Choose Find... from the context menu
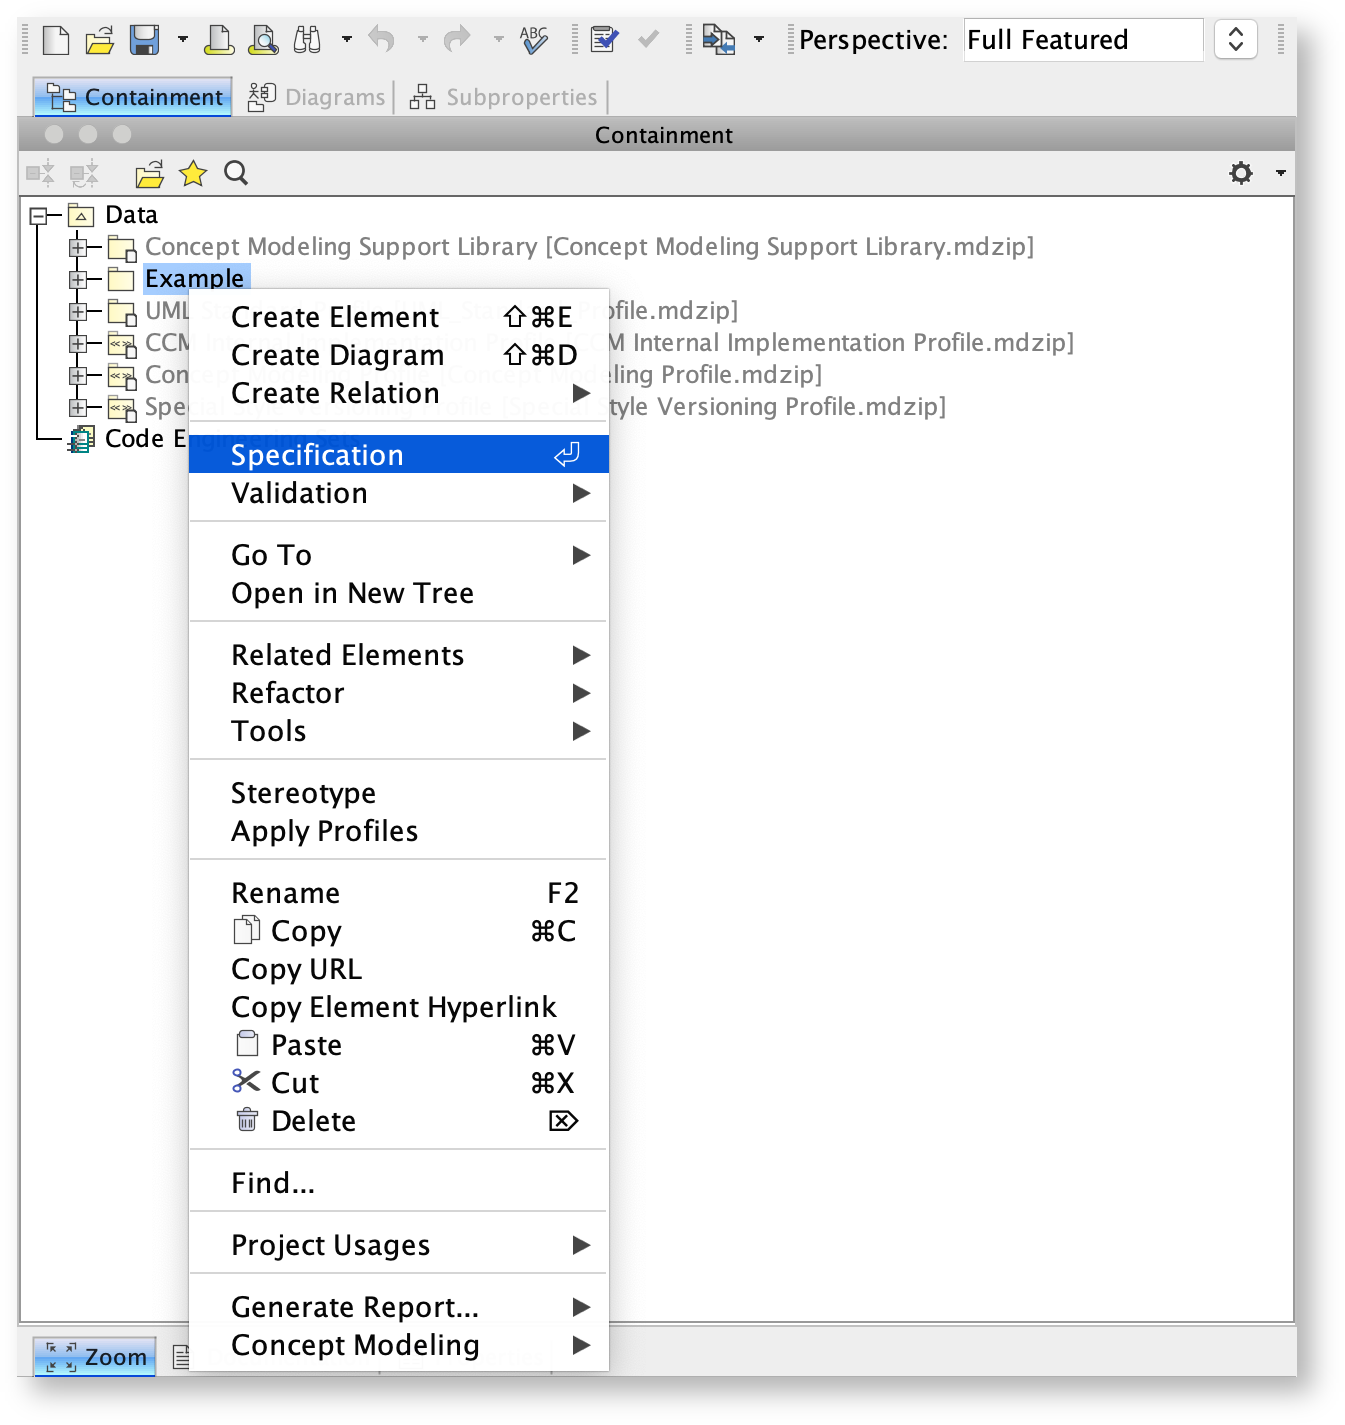1345x1425 pixels. [x=399, y=1183]
